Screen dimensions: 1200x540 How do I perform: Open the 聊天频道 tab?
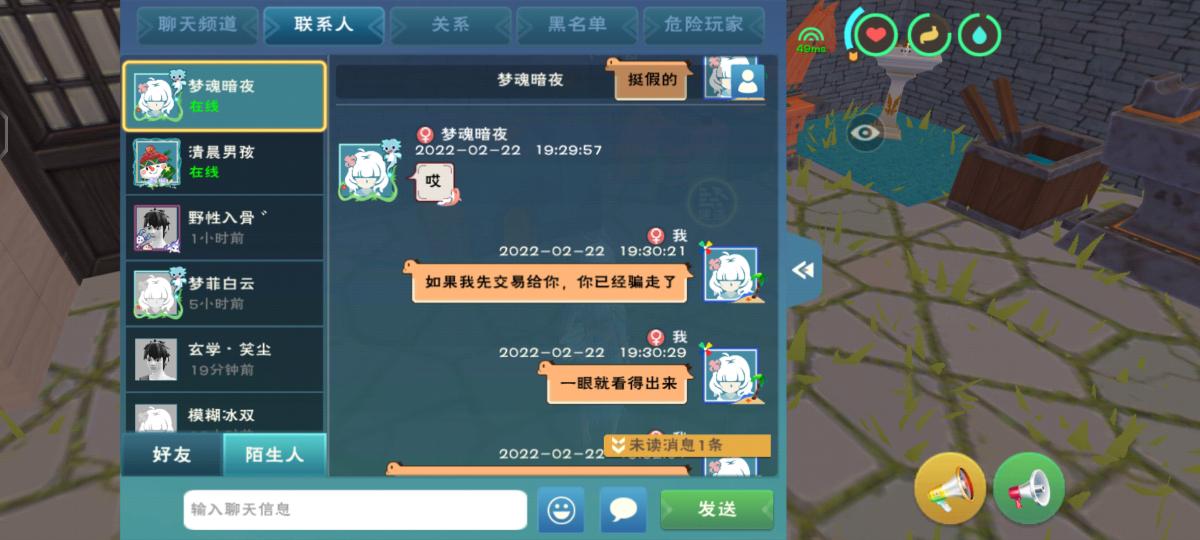pyautogui.click(x=197, y=26)
